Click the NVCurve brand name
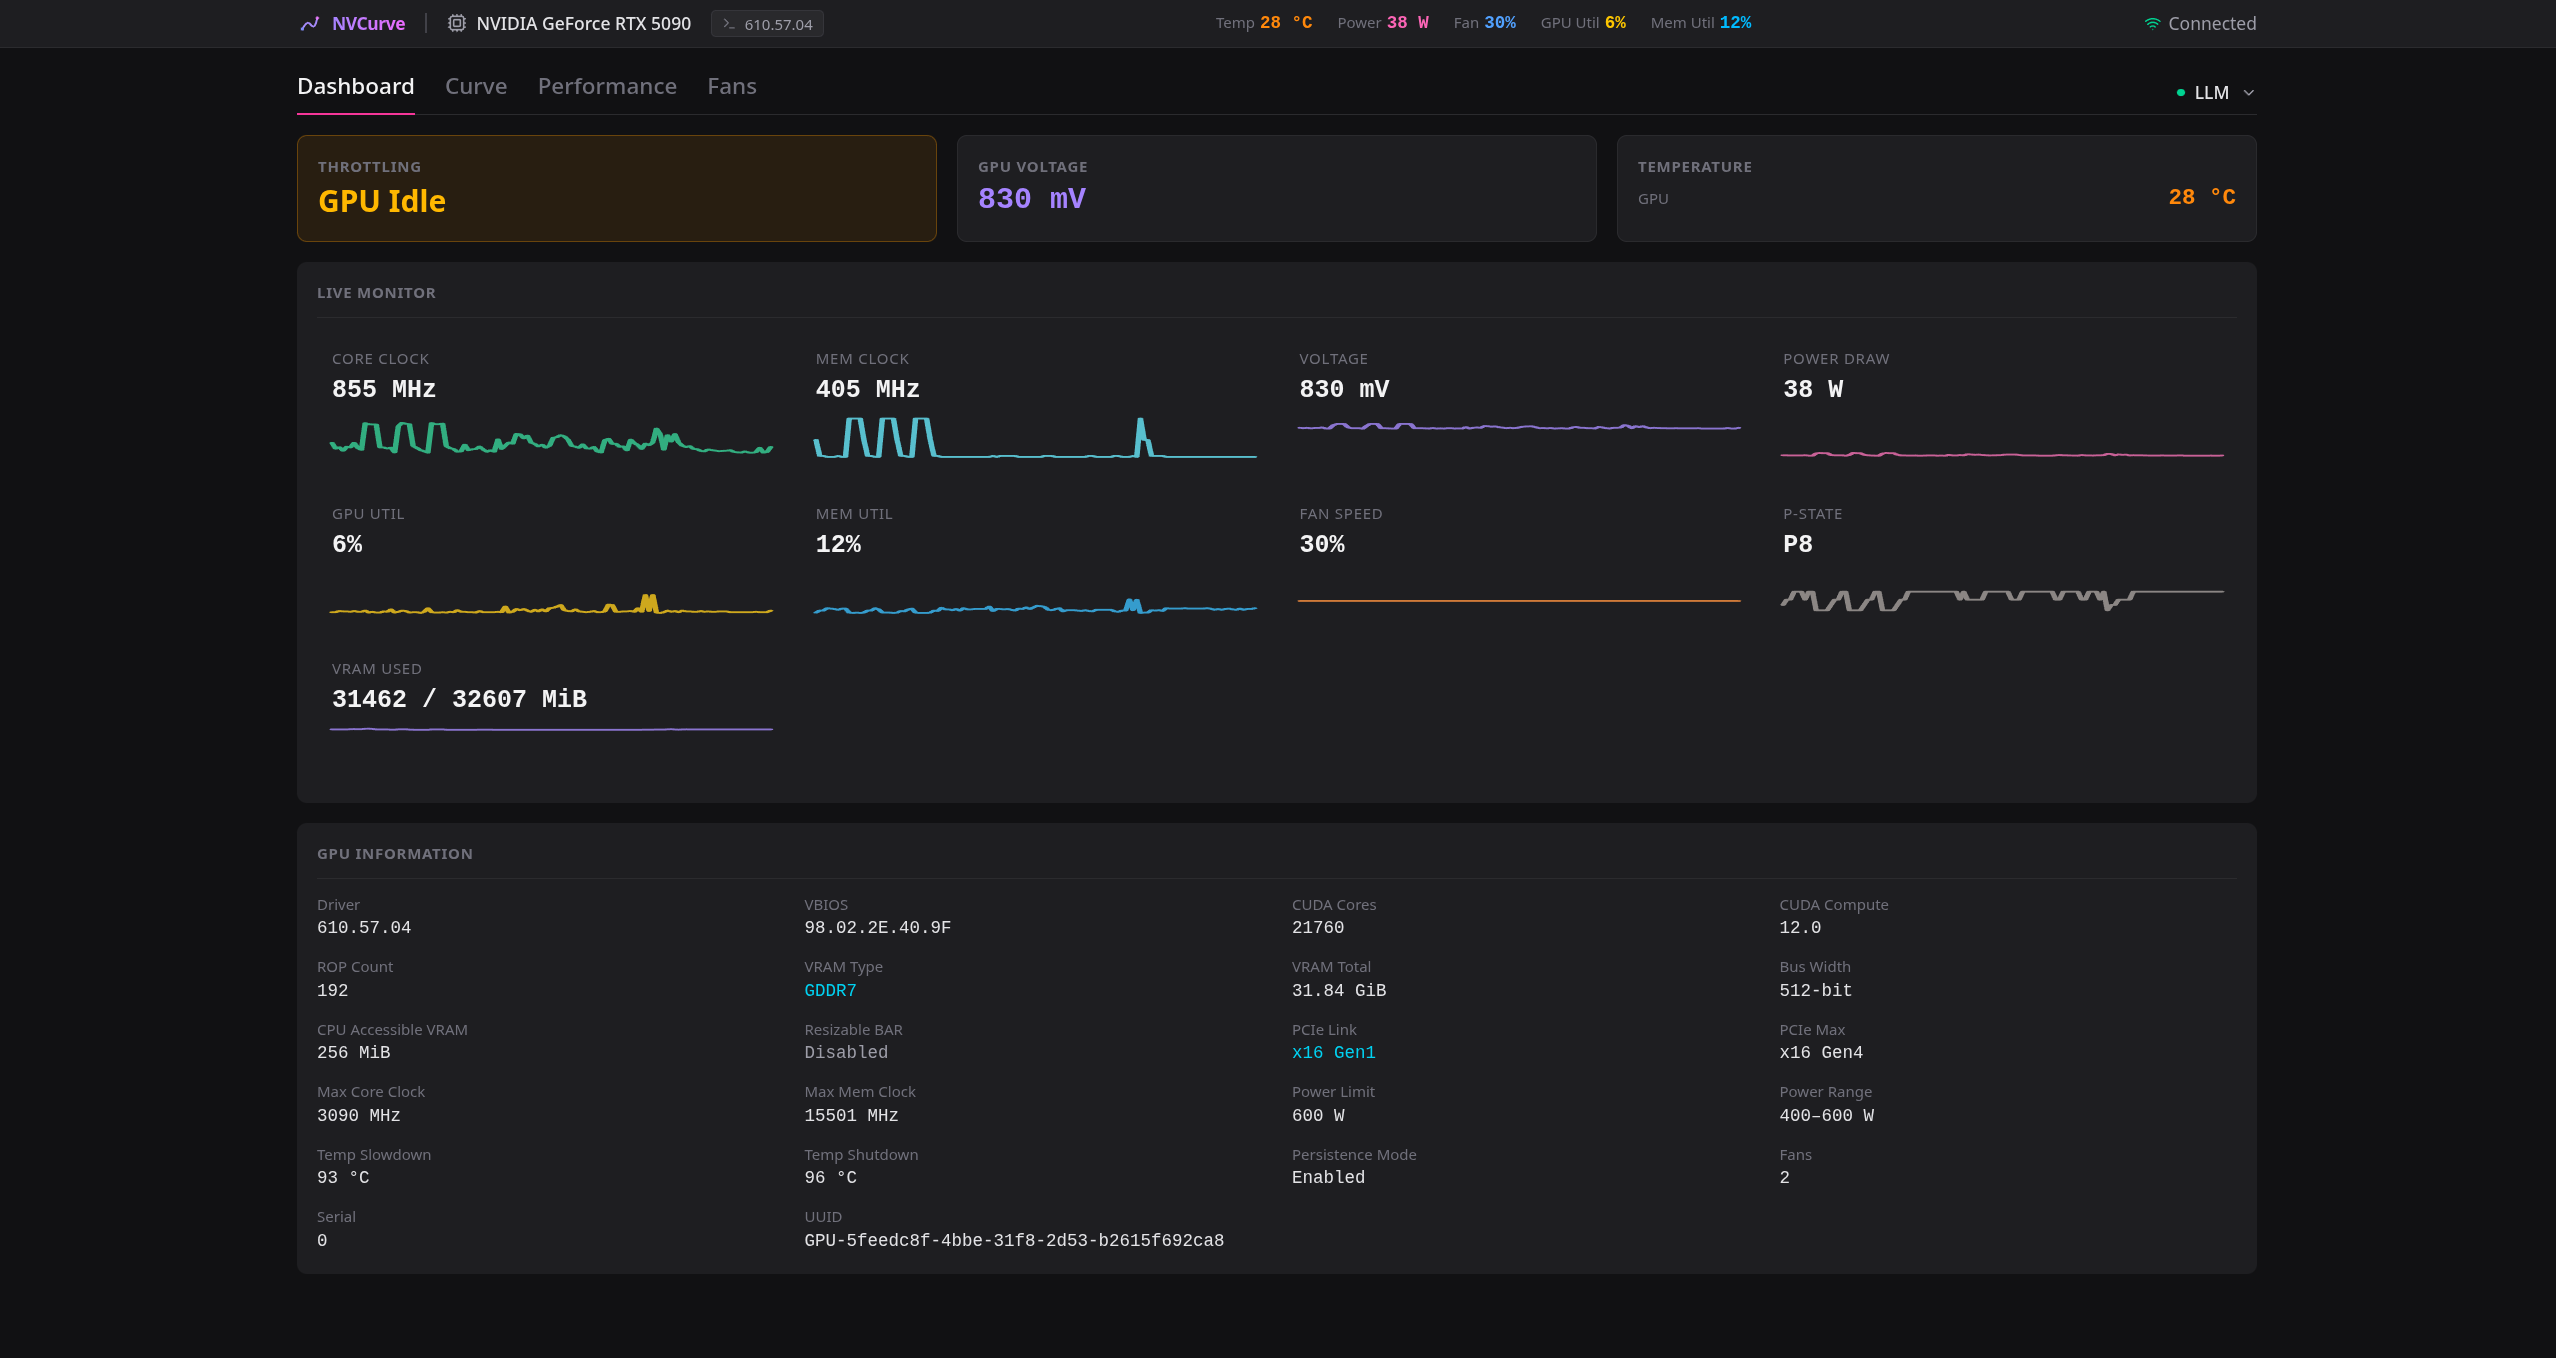This screenshot has height=1358, width=2556. [369, 23]
